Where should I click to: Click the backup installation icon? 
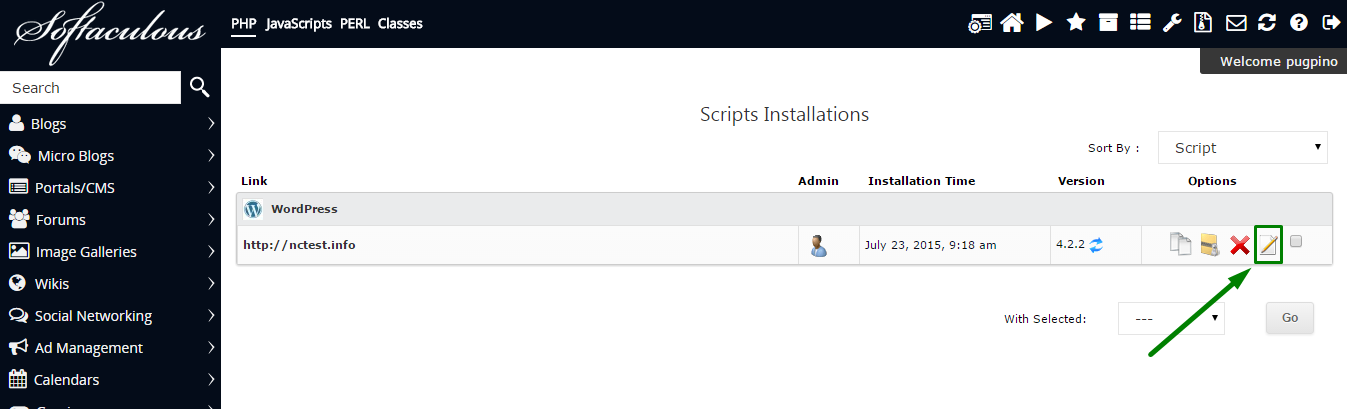pos(1210,245)
